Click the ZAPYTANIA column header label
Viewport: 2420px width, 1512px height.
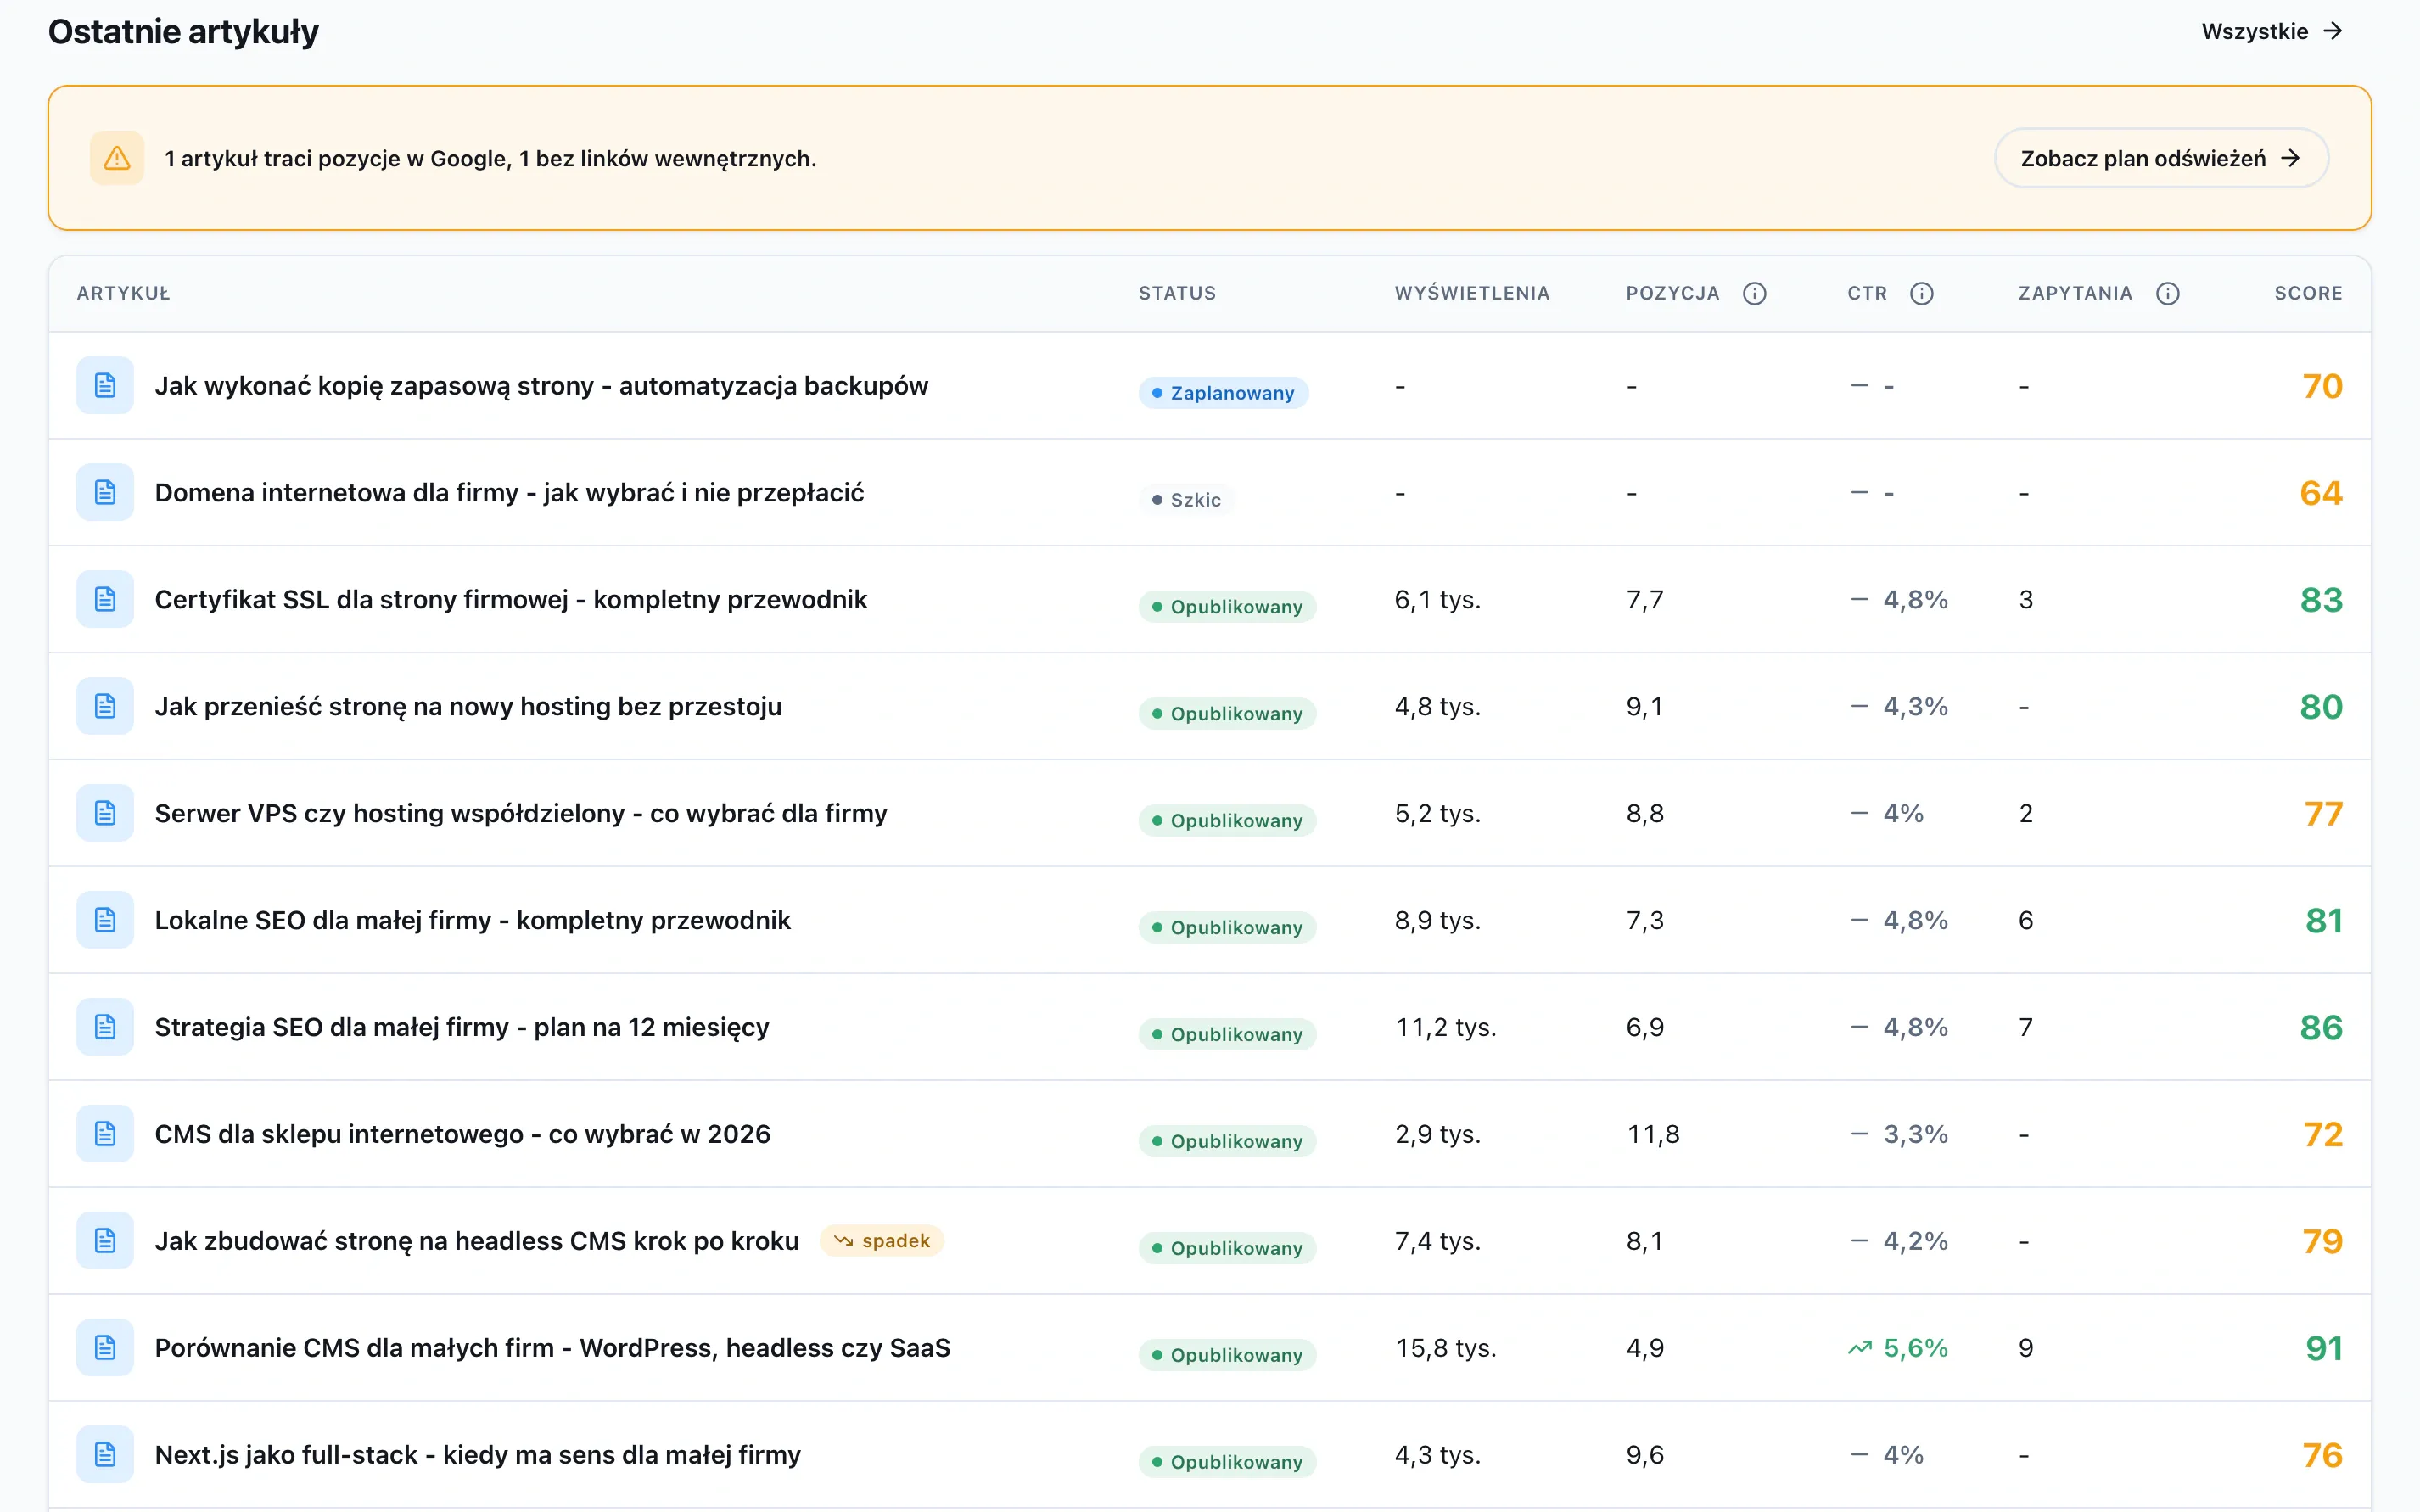2075,293
